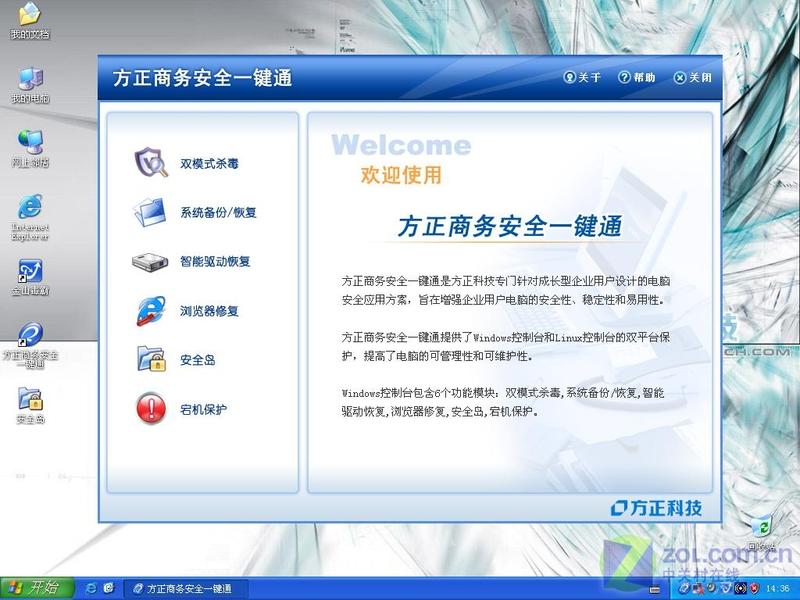Click the red computer tray icon
Image resolution: width=800 pixels, height=600 pixels.
click(697, 589)
